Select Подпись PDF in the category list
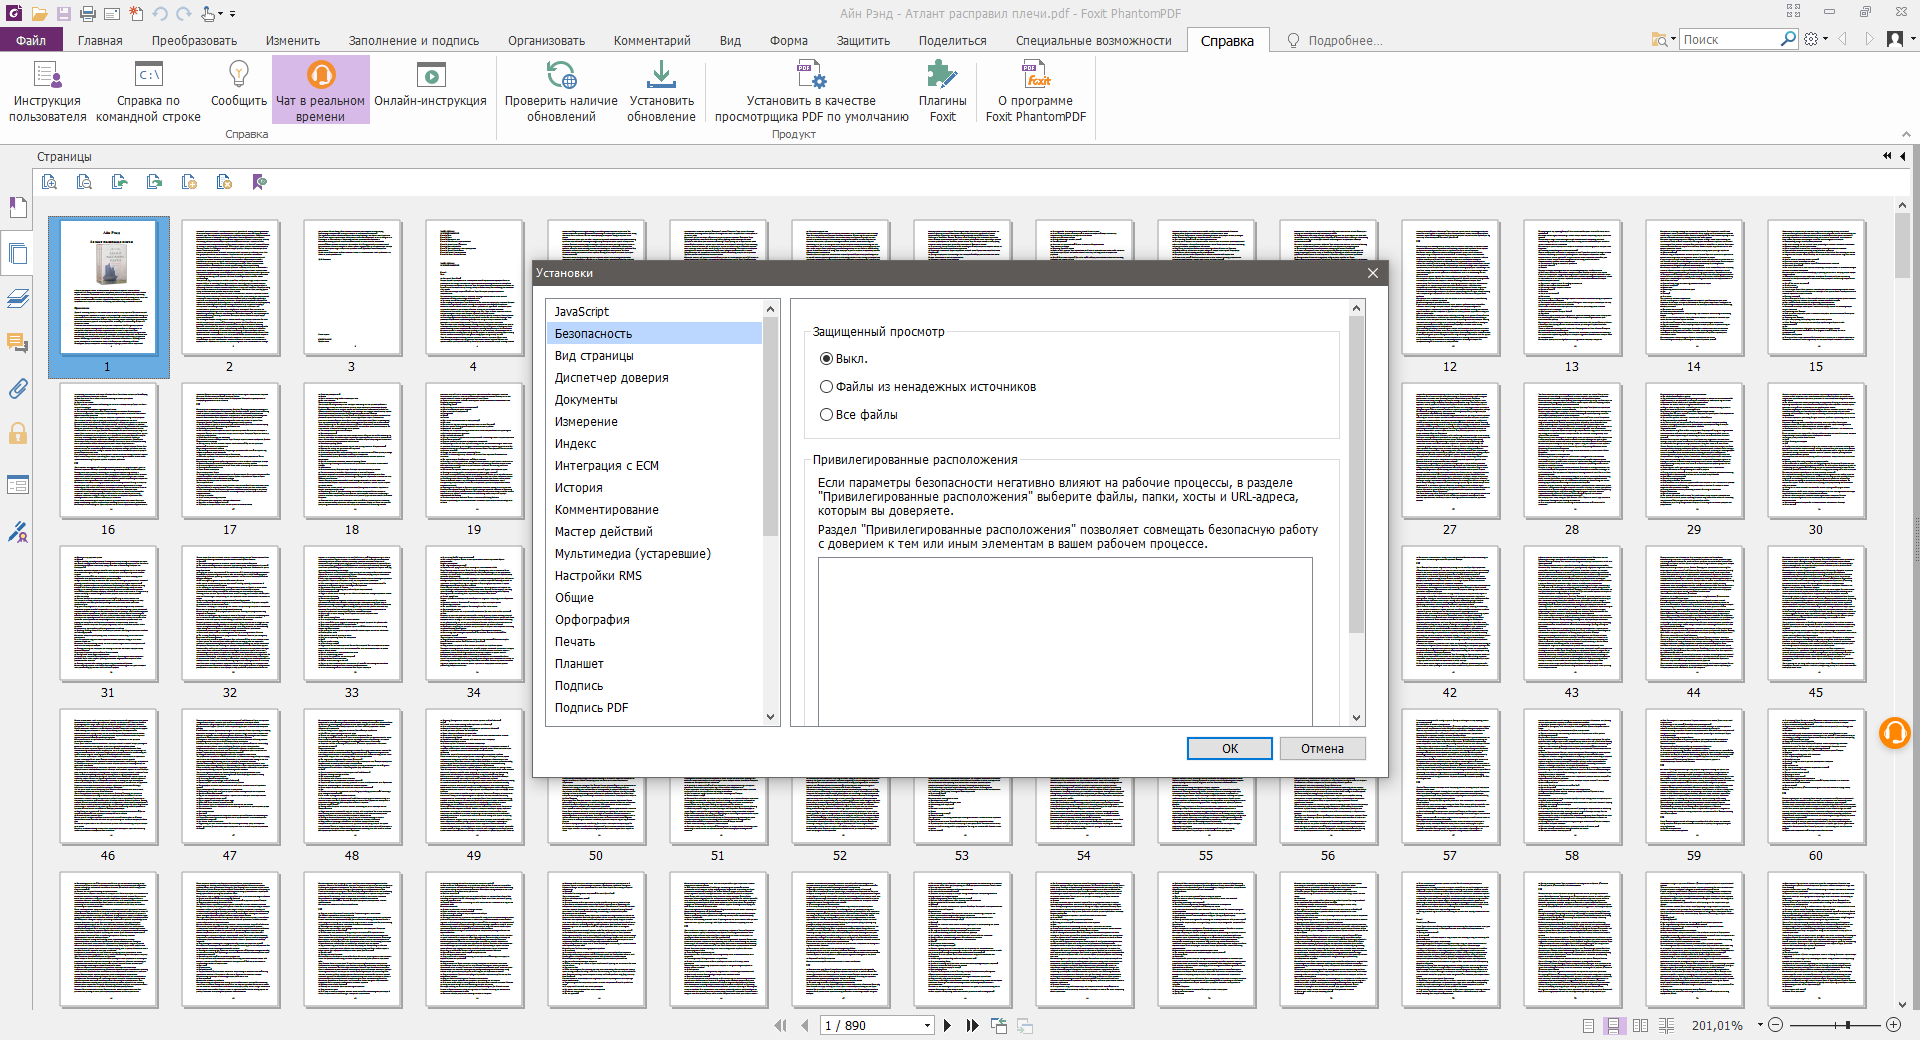The height and width of the screenshot is (1040, 1920). point(654,708)
